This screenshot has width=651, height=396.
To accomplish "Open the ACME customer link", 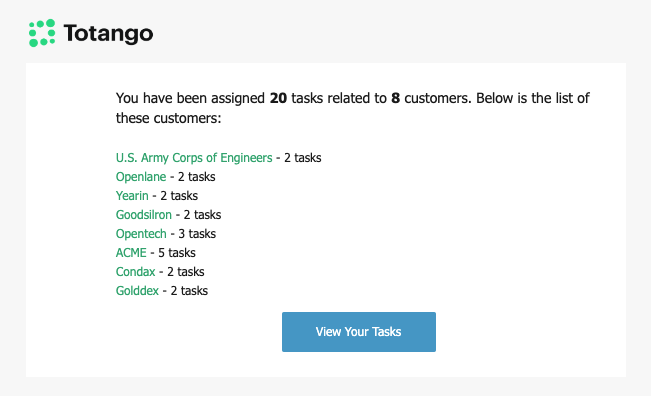I will [131, 253].
